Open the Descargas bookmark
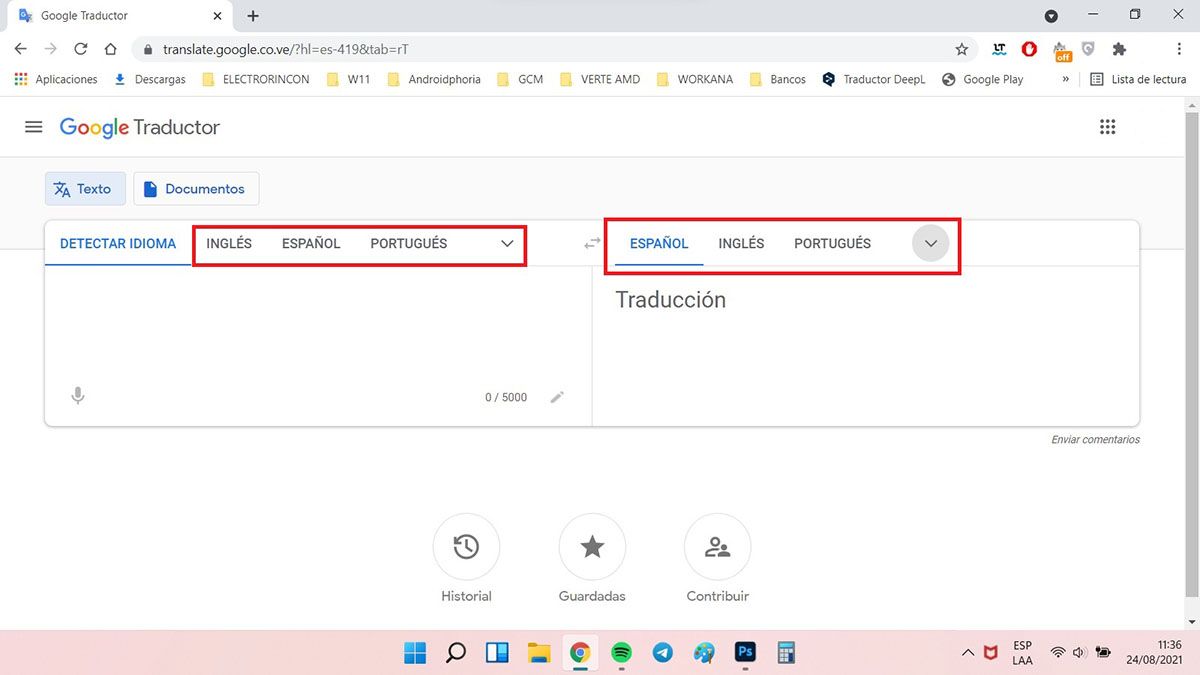The height and width of the screenshot is (675, 1200). click(150, 79)
